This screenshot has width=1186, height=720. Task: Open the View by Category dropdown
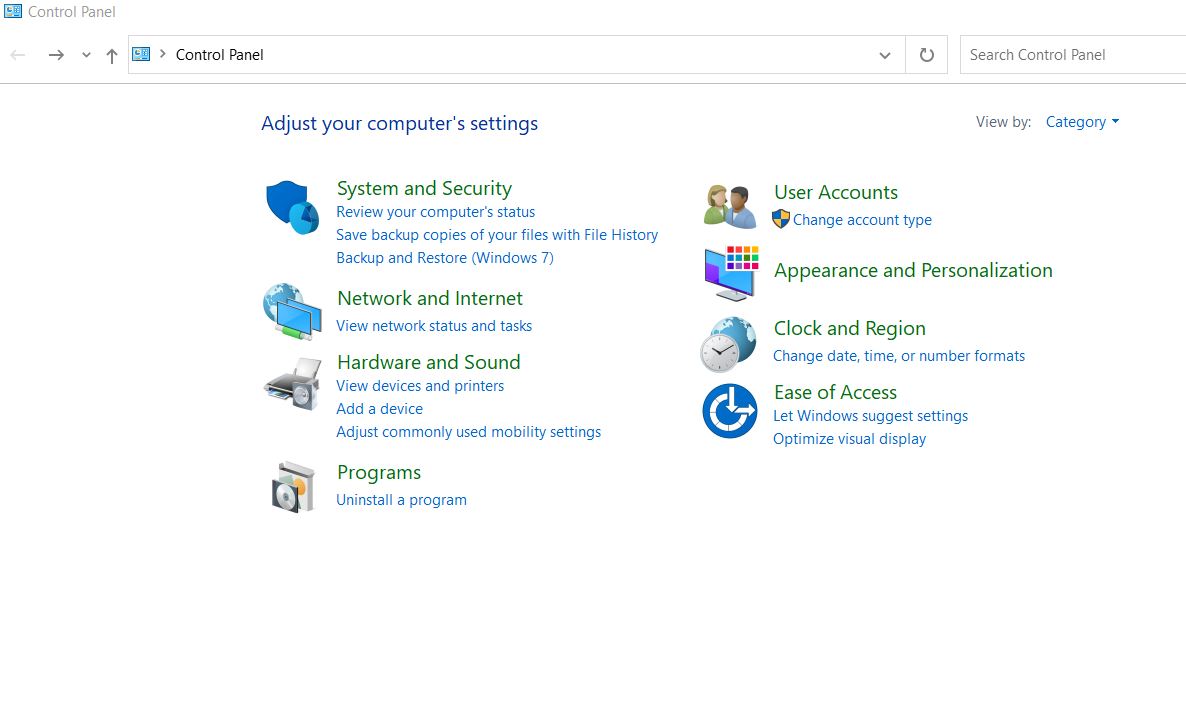click(x=1082, y=122)
